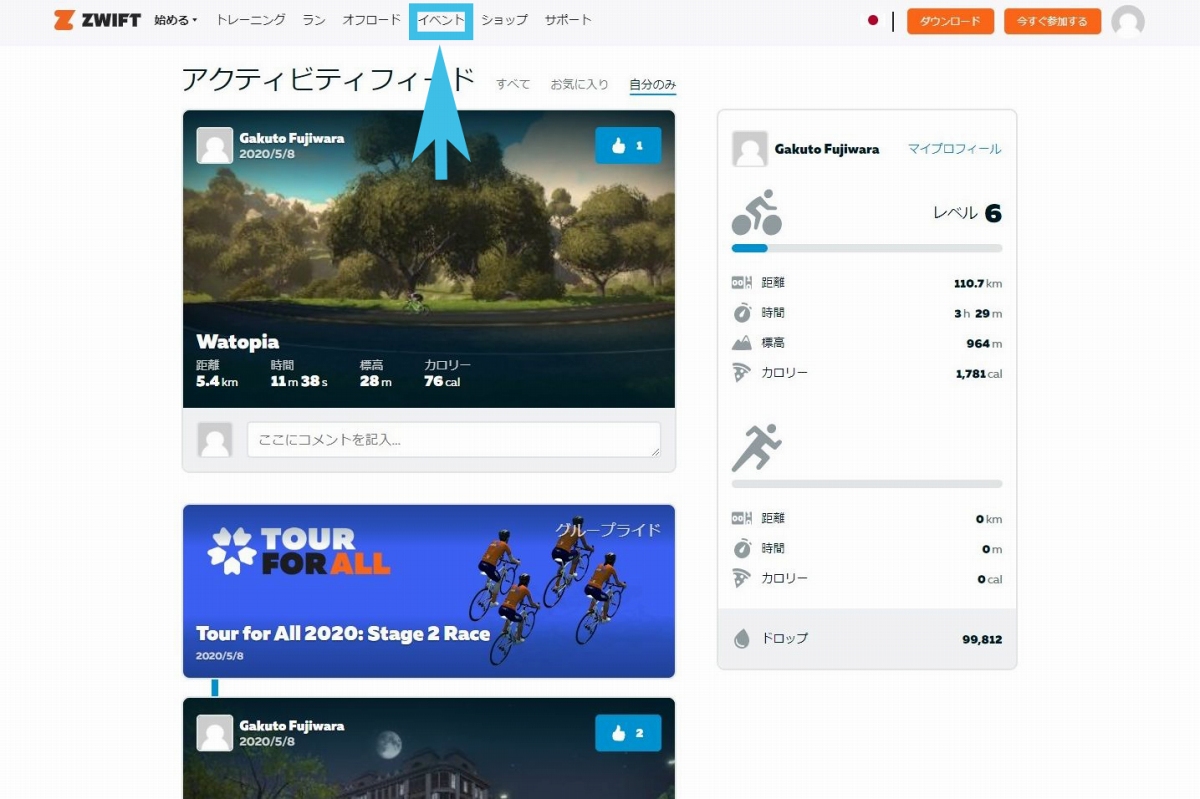The height and width of the screenshot is (799, 1200).
Task: Open the トレーニング menu
Action: point(251,20)
